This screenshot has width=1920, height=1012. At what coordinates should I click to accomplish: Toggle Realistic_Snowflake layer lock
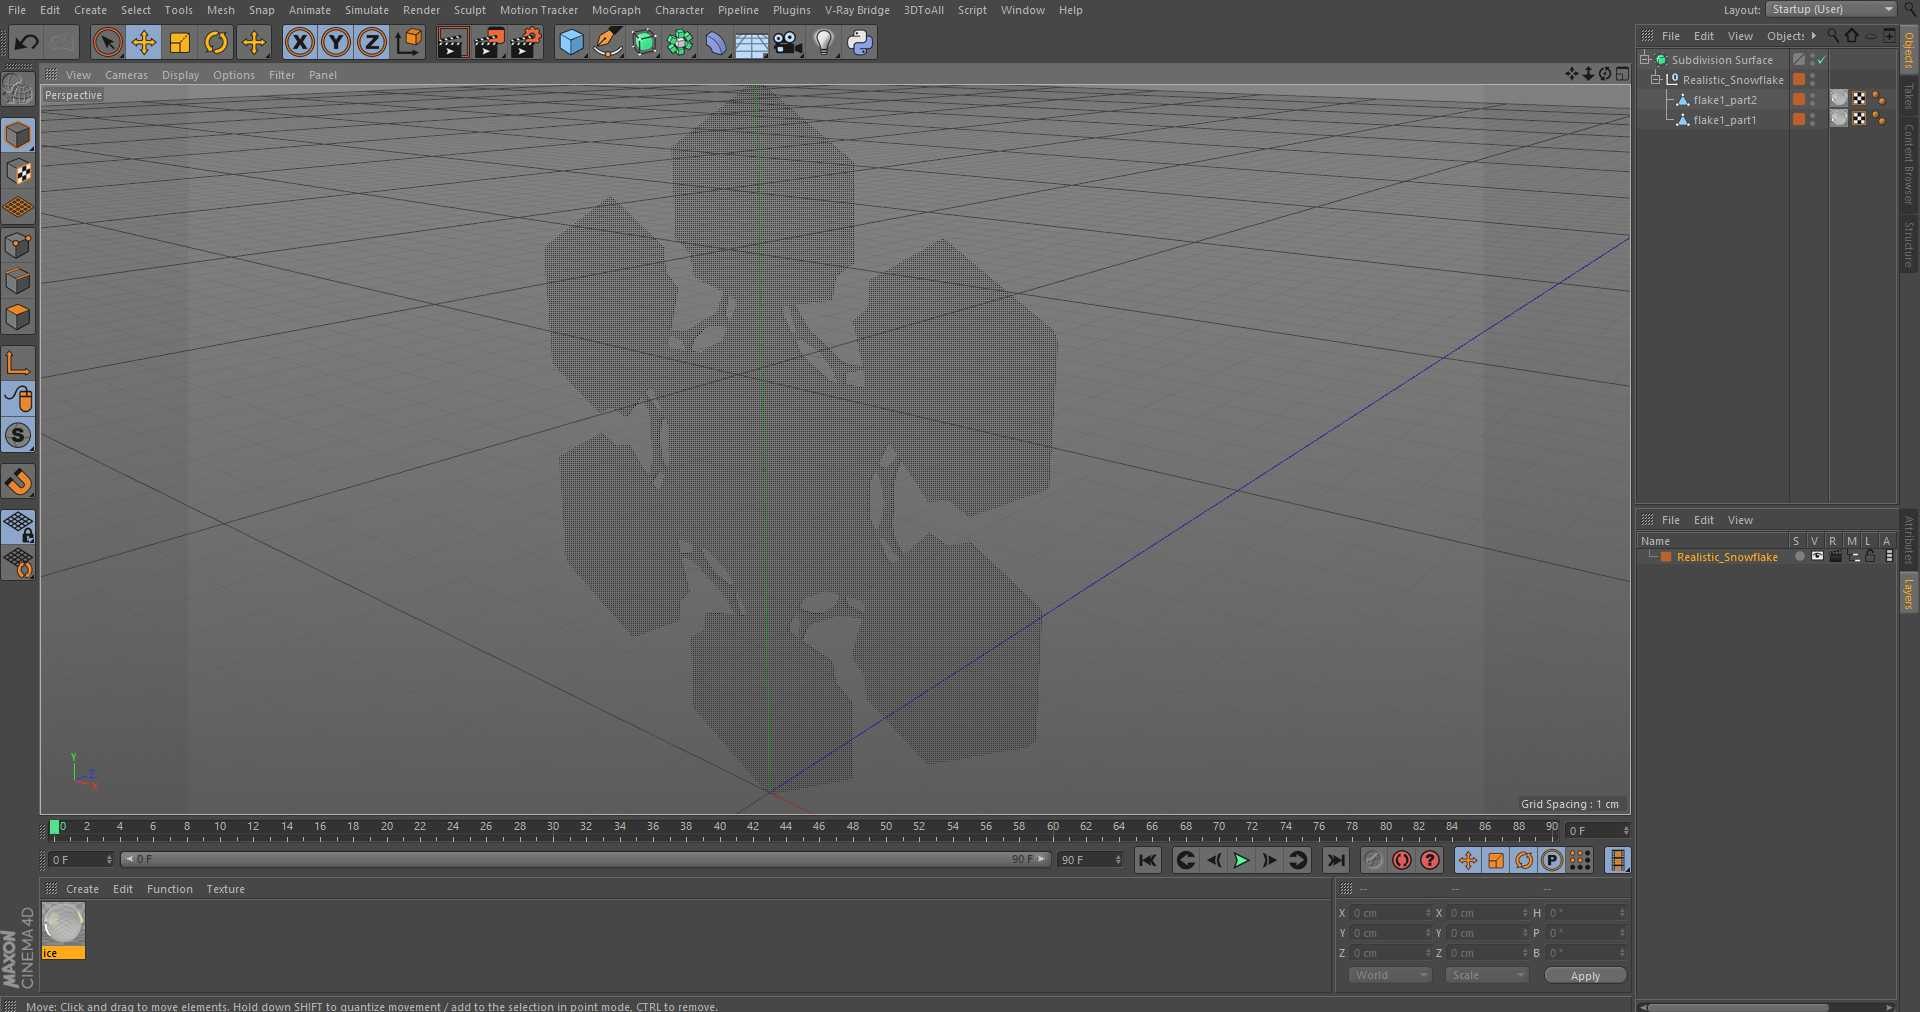(x=1870, y=556)
